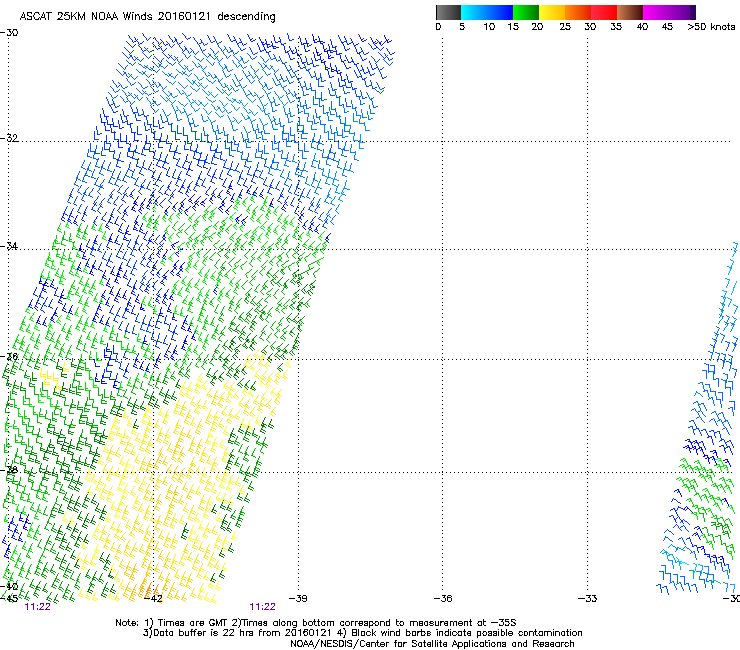Select the '10' color scale label
Image resolution: width=740 pixels, height=650 pixels.
pyautogui.click(x=489, y=27)
